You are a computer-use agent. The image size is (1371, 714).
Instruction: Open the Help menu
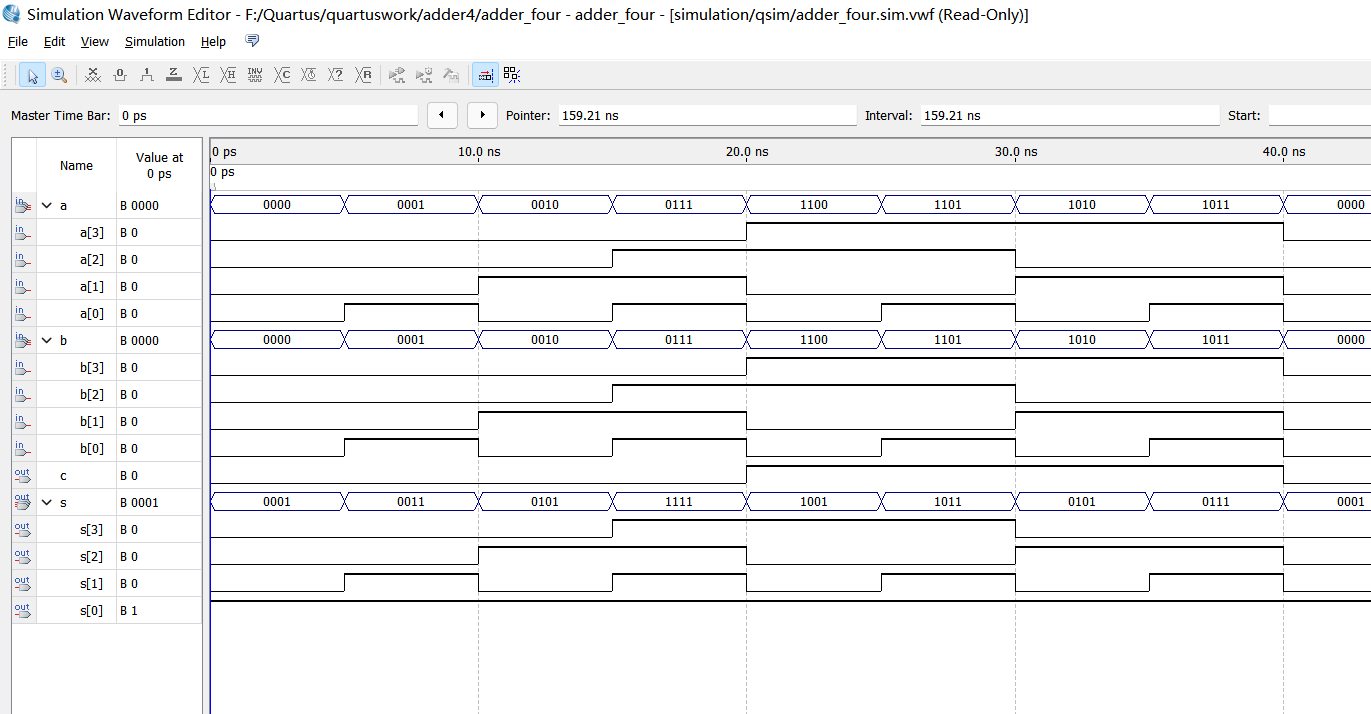[213, 42]
